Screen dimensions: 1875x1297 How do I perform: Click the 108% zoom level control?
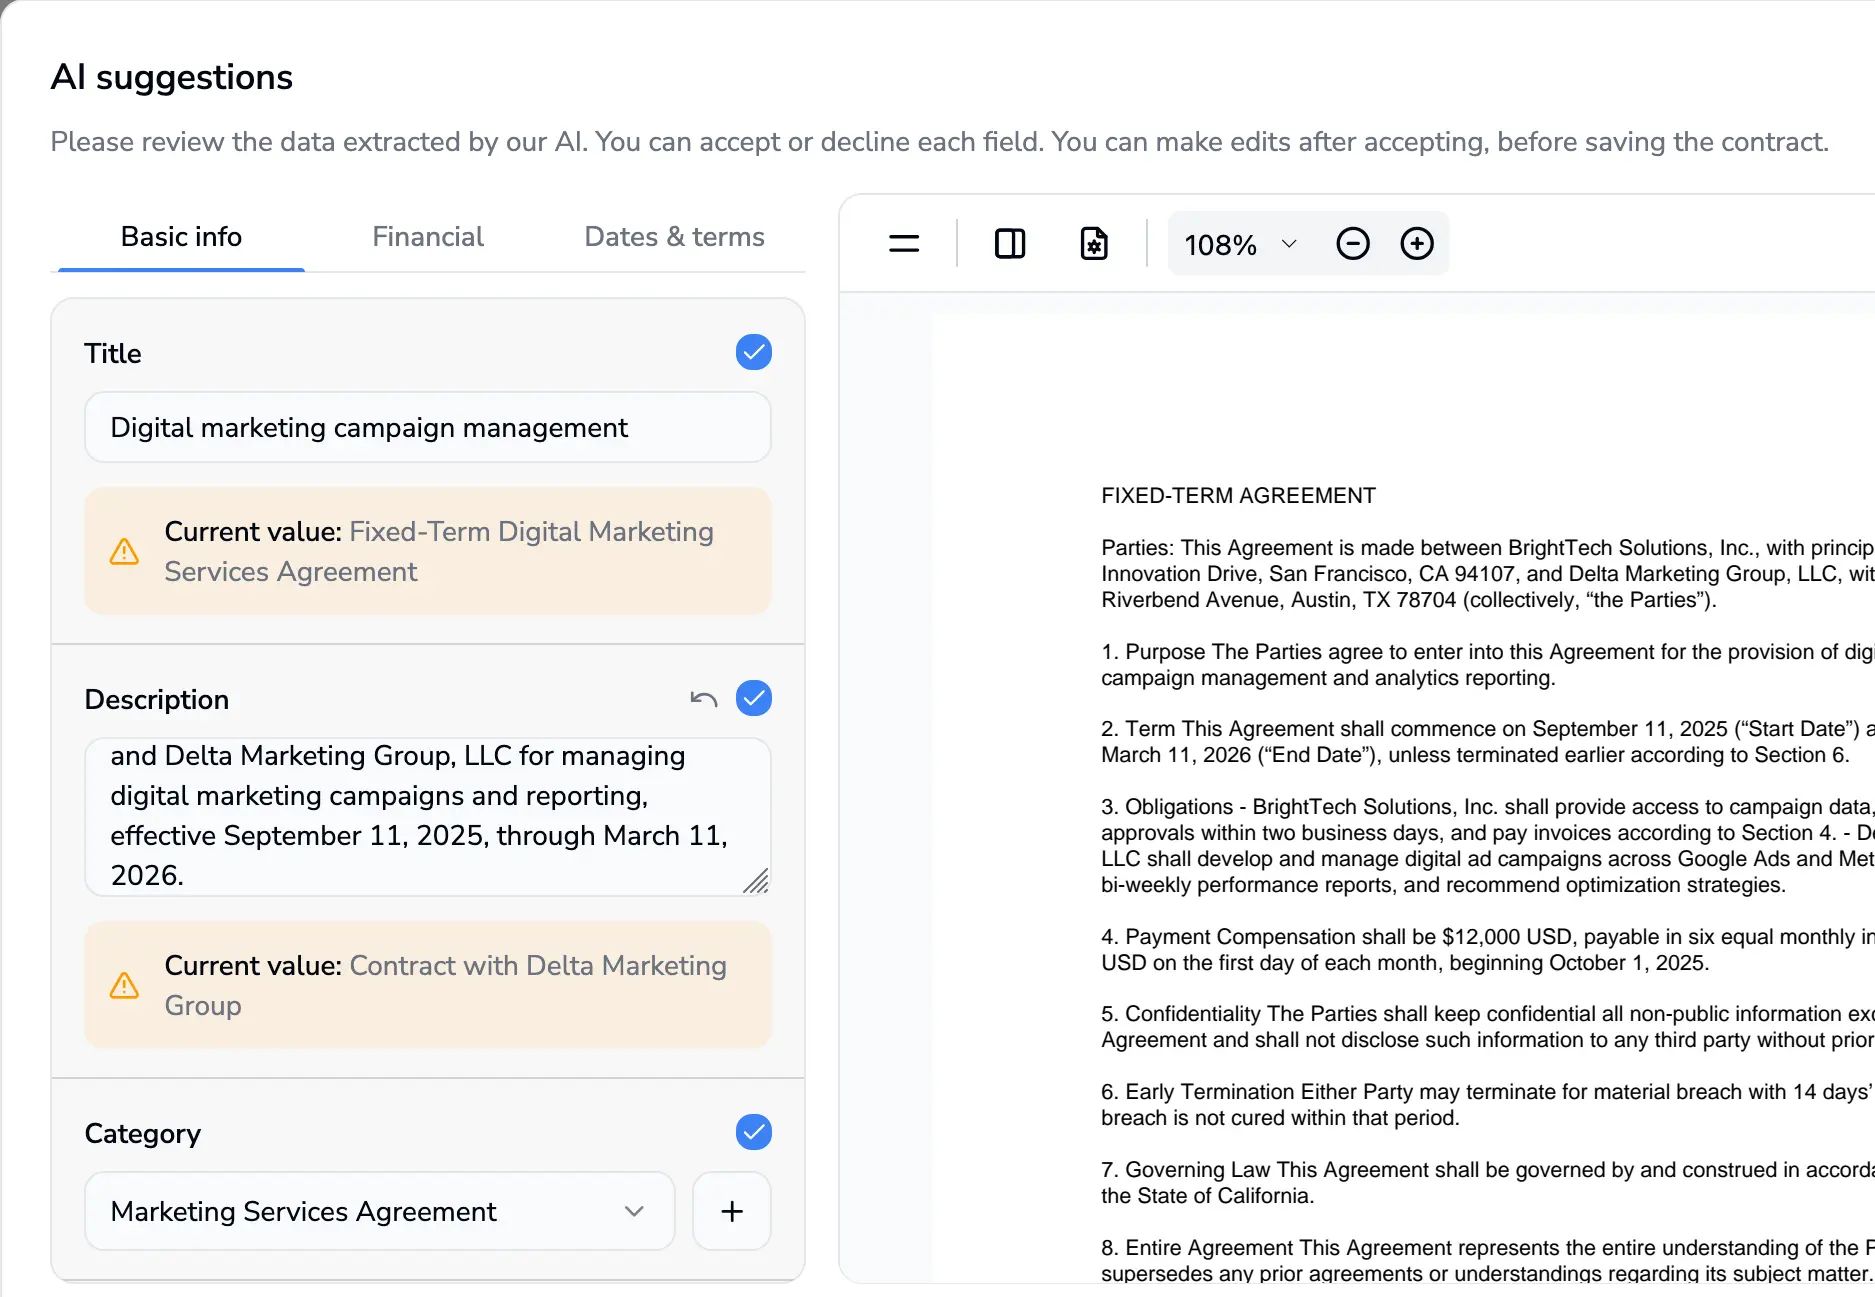[x=1220, y=244]
